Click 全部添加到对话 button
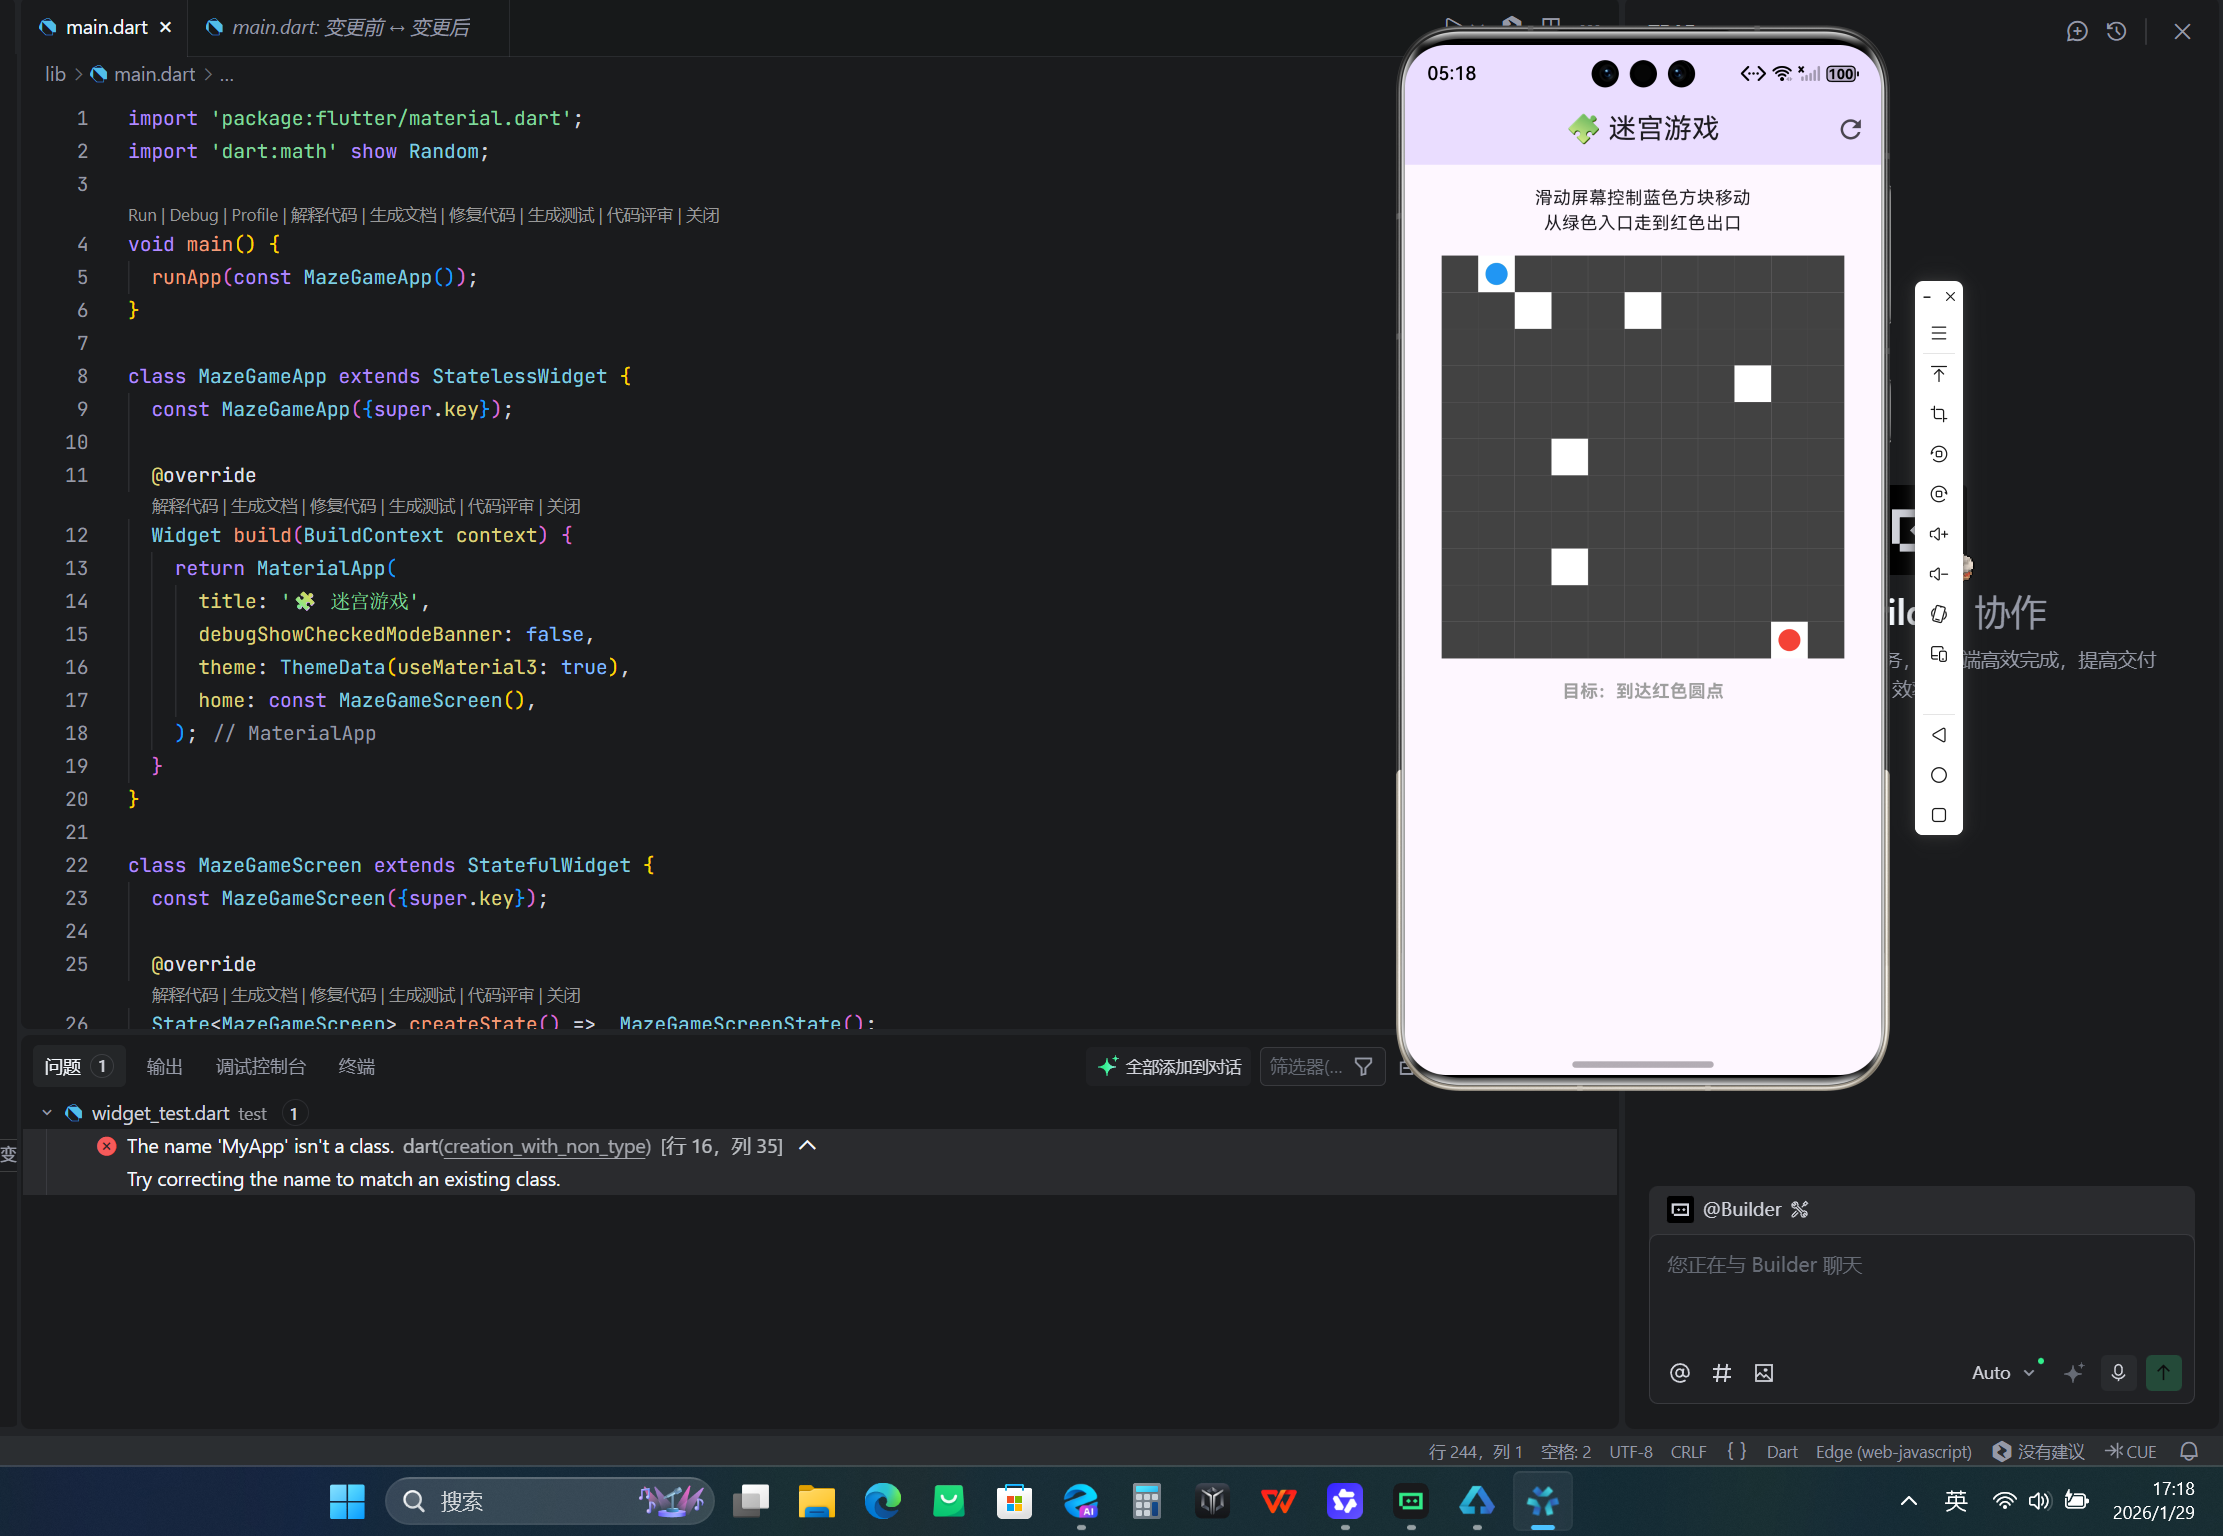The width and height of the screenshot is (2223, 1536). 1169,1067
